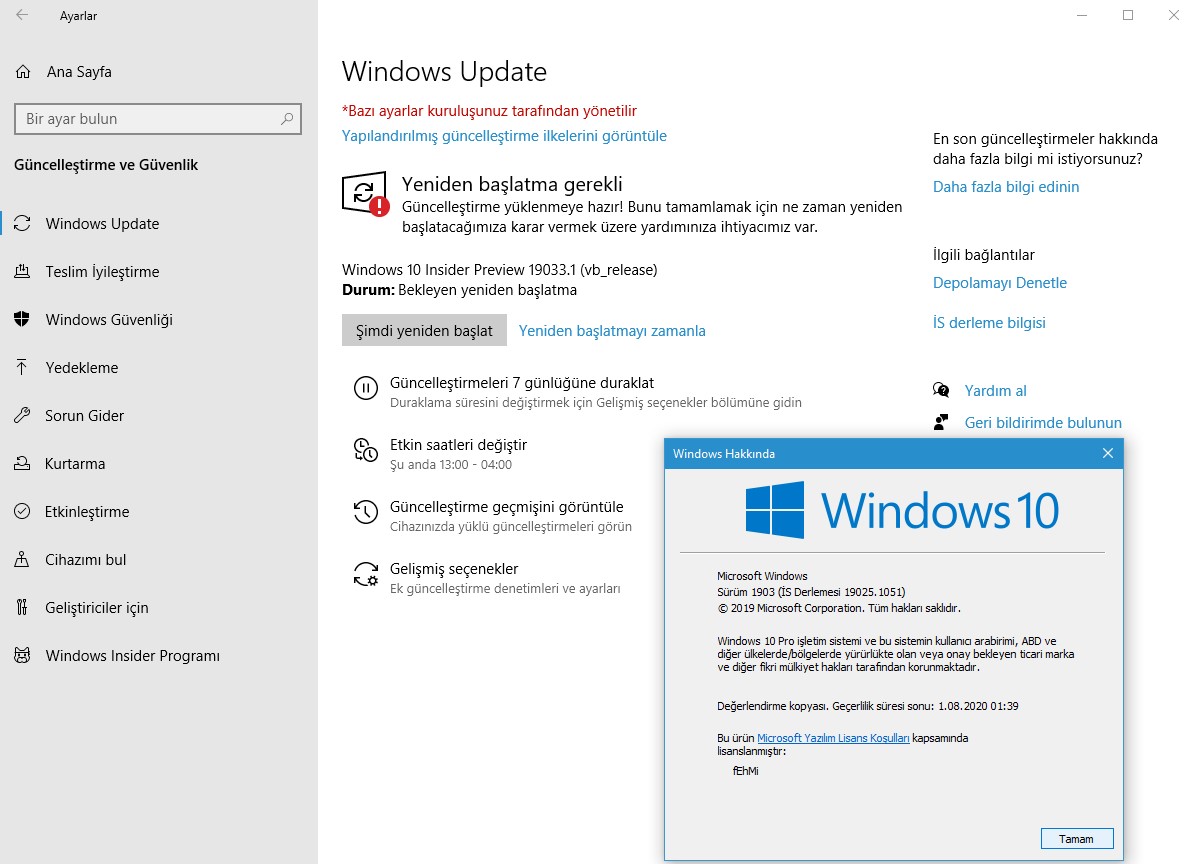1195x864 pixels.
Task: Open Microsoft Yazılım Lisans Koşulları link
Action: 833,738
